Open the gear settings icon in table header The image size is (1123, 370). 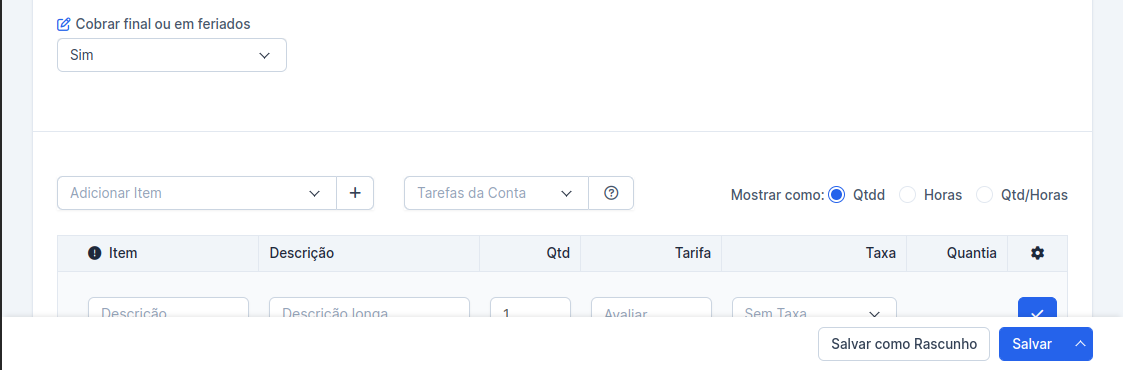tap(1037, 253)
